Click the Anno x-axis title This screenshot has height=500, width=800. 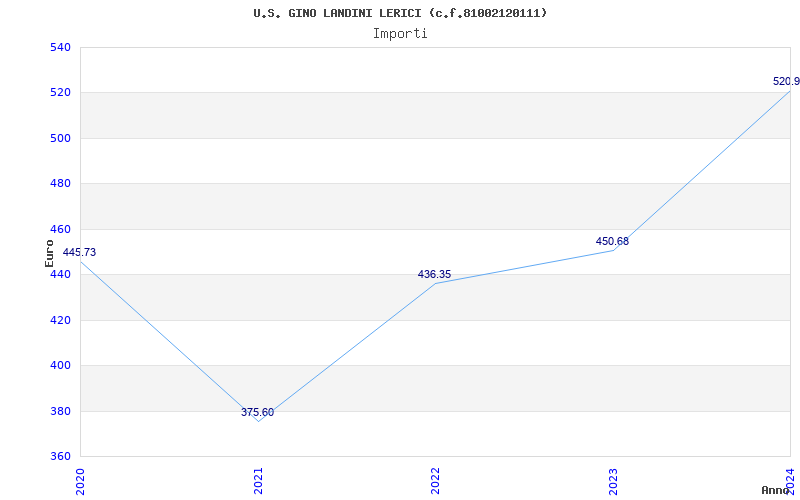tap(776, 490)
